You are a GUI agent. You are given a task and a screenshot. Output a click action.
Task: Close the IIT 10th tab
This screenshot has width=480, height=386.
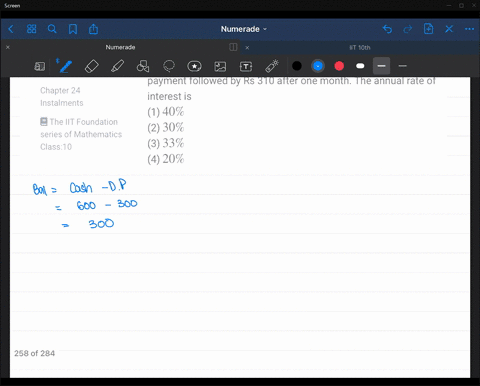point(247,48)
